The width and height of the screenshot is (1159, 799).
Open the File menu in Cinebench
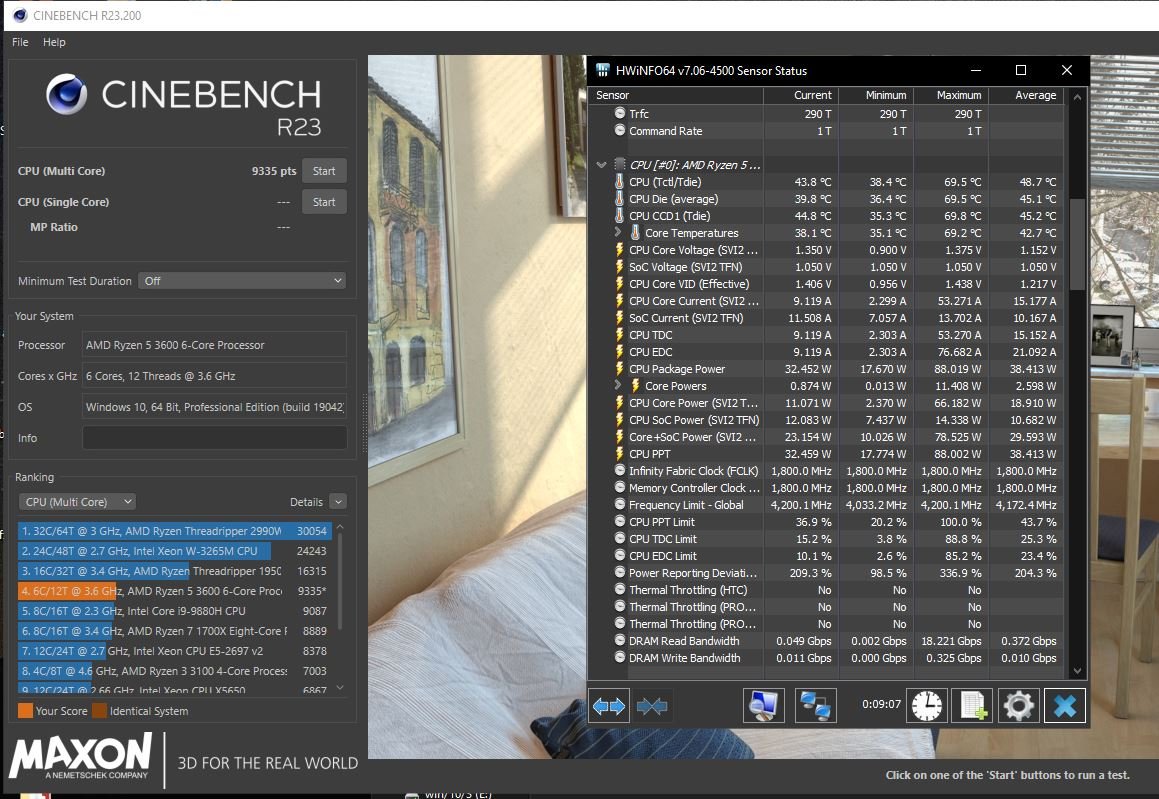point(20,42)
